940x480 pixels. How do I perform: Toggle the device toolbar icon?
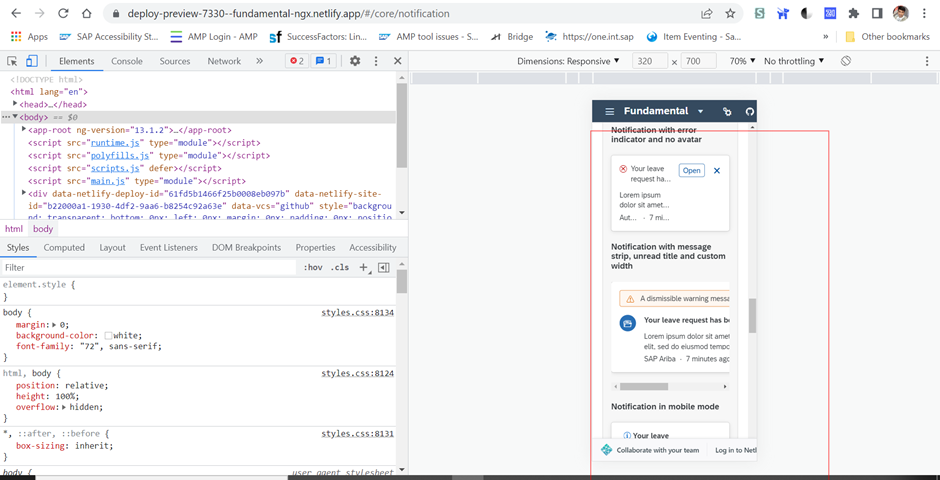(32, 61)
